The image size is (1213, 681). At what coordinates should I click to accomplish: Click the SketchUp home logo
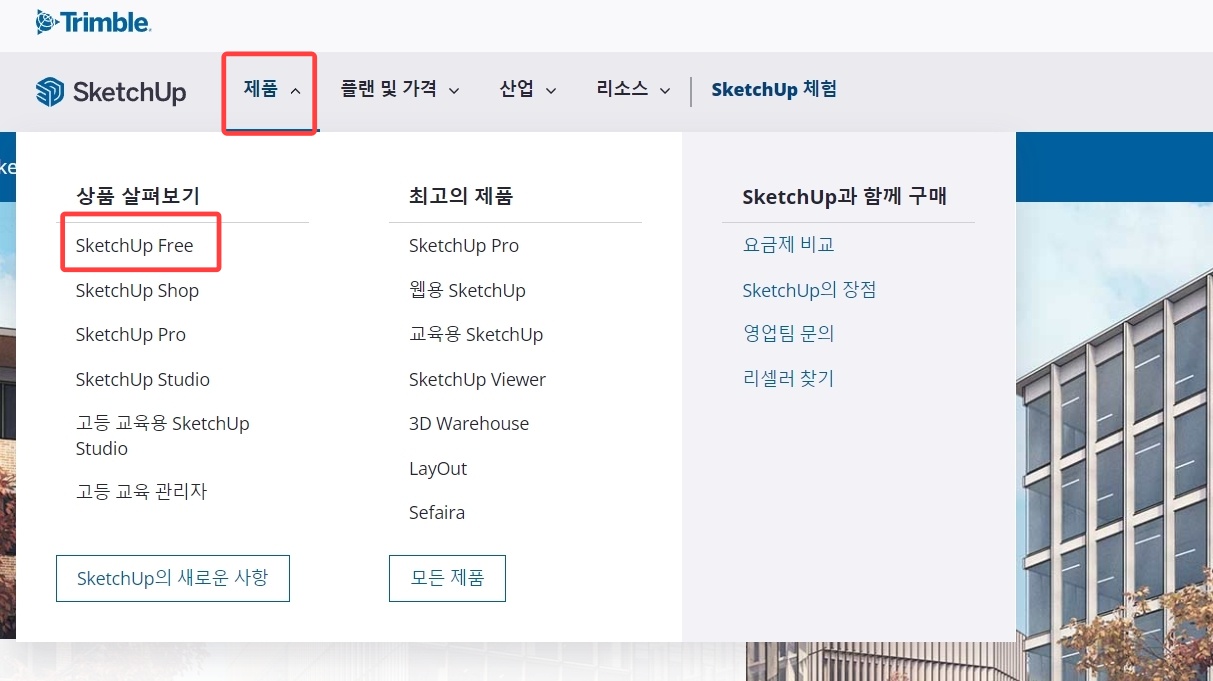pos(110,91)
